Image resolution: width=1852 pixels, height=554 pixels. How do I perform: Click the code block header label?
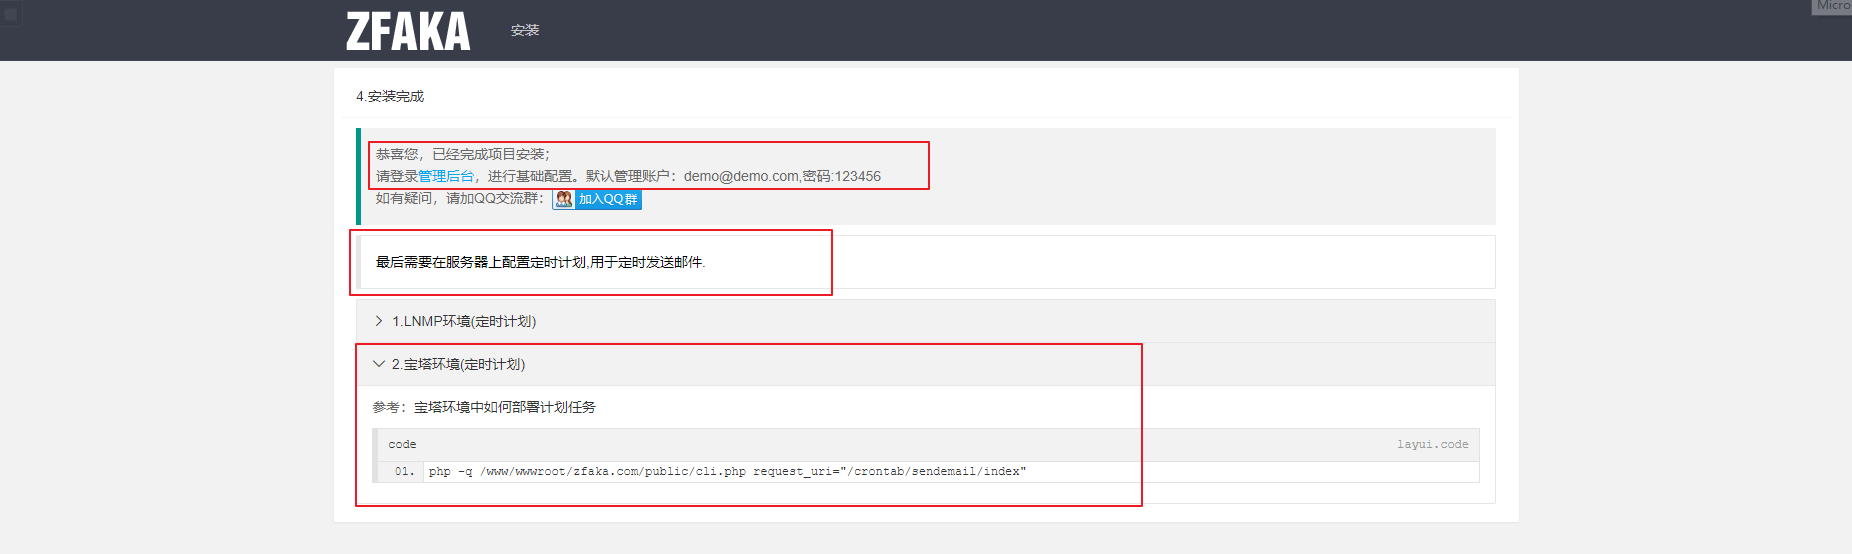click(402, 444)
